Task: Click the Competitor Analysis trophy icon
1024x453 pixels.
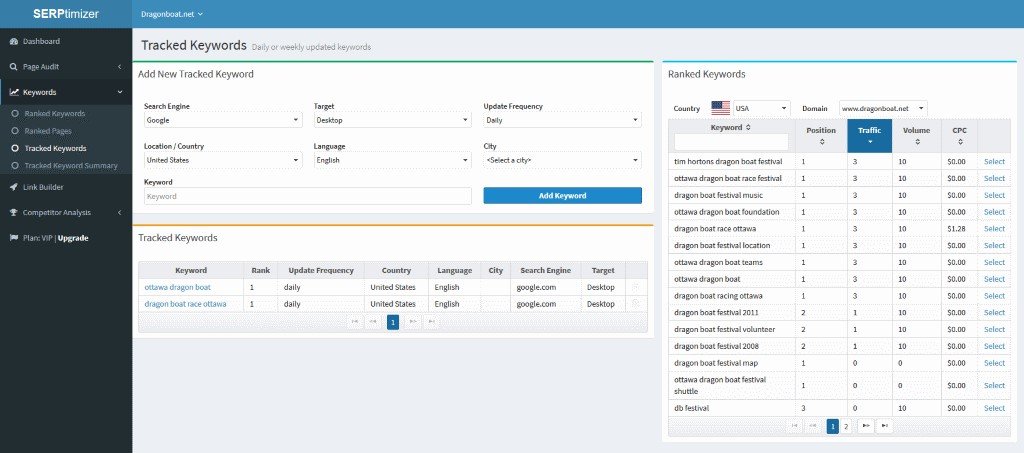Action: point(14,213)
